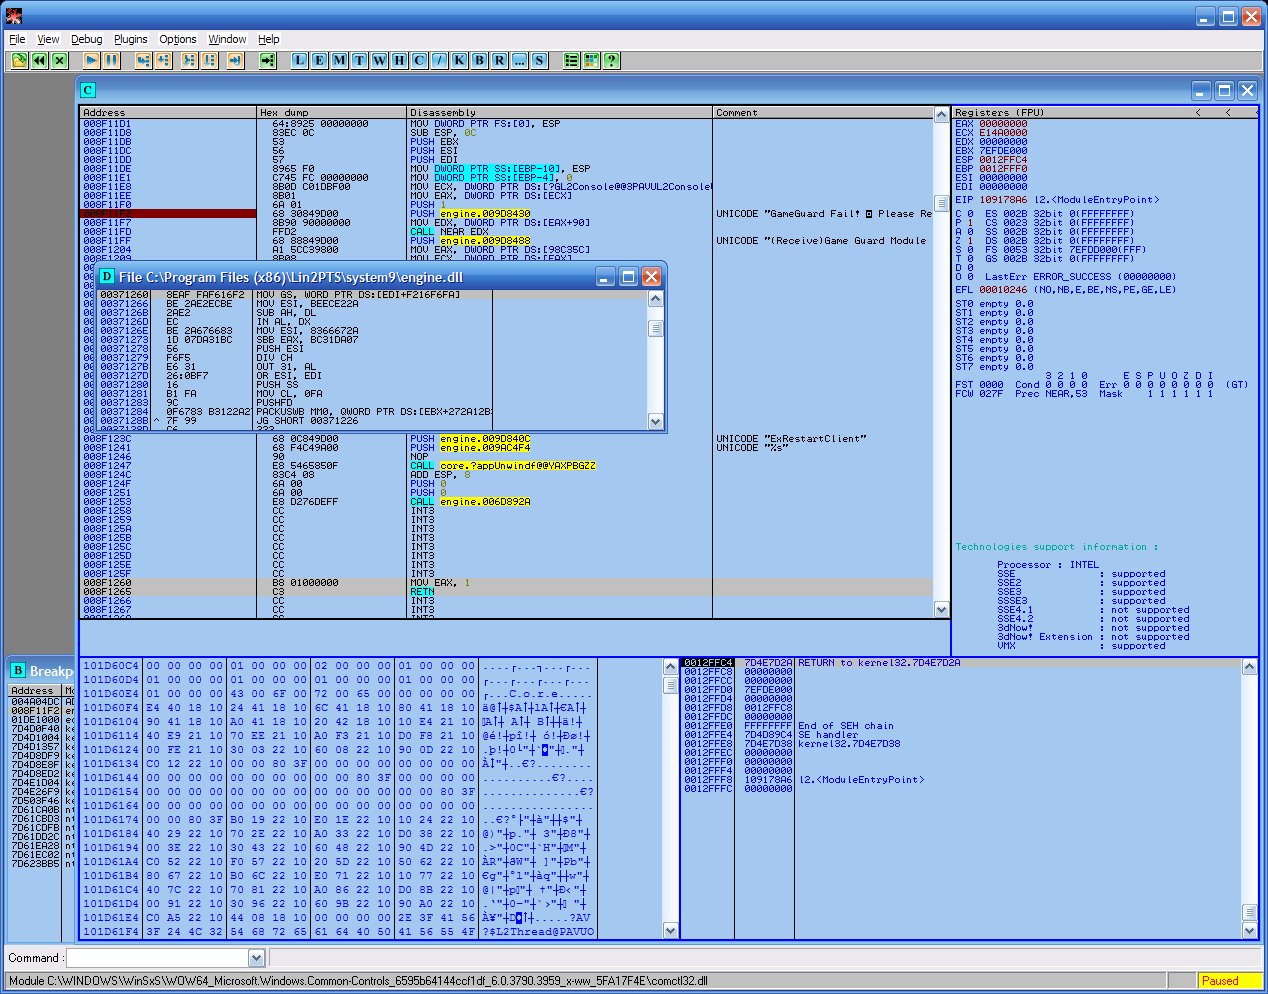Viewport: 1268px width, 994px height.
Task: Click in the Command input field
Action: tap(156, 958)
